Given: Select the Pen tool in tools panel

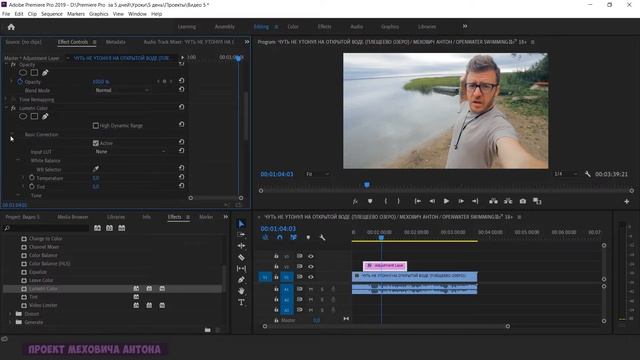Looking at the screenshot, I should click(x=241, y=280).
